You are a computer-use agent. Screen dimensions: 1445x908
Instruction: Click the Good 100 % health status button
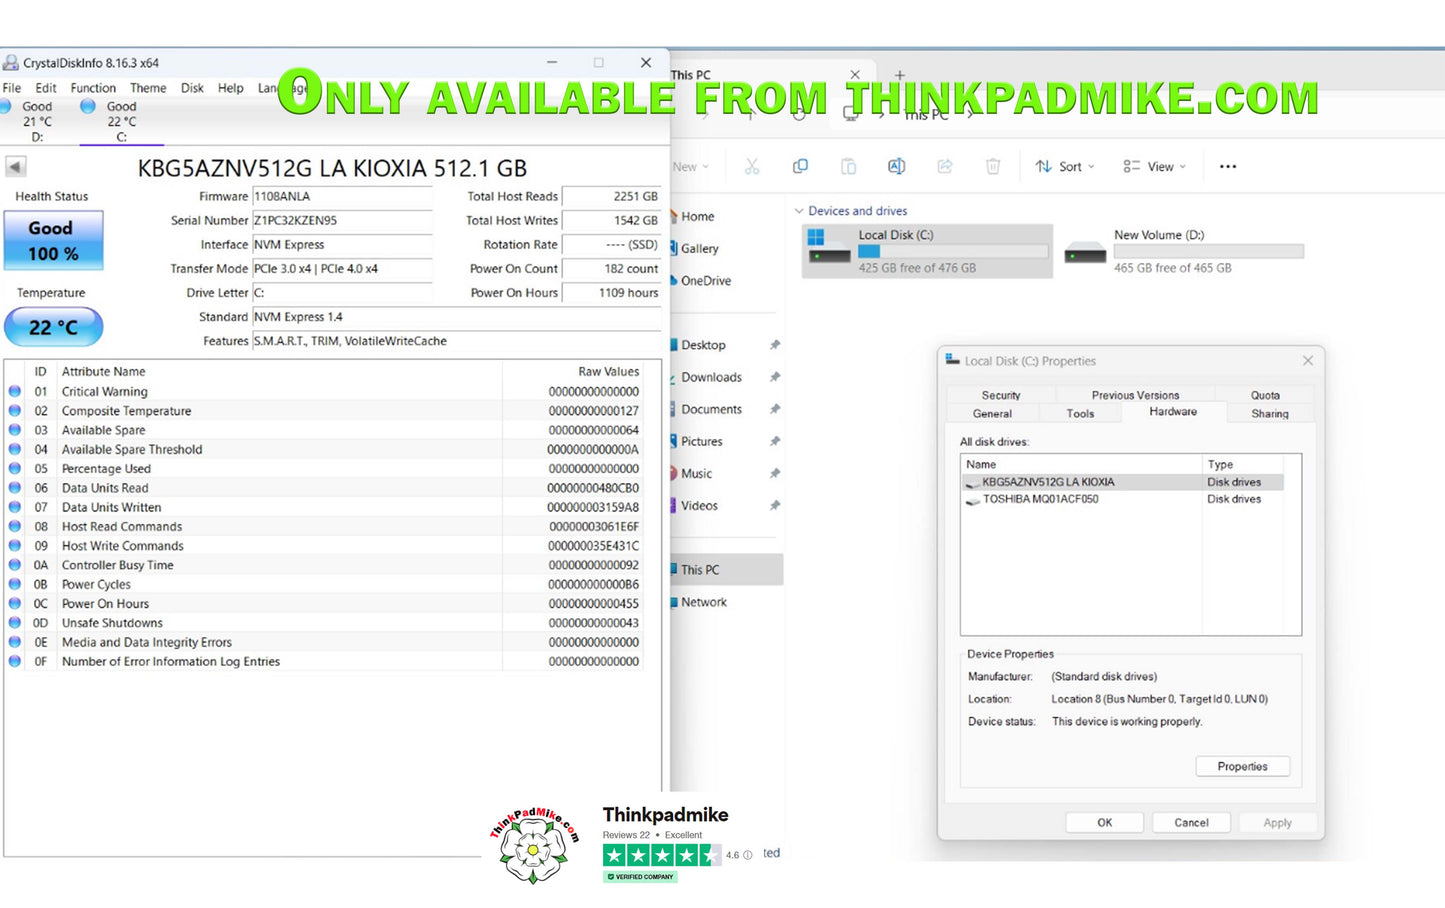coord(53,240)
